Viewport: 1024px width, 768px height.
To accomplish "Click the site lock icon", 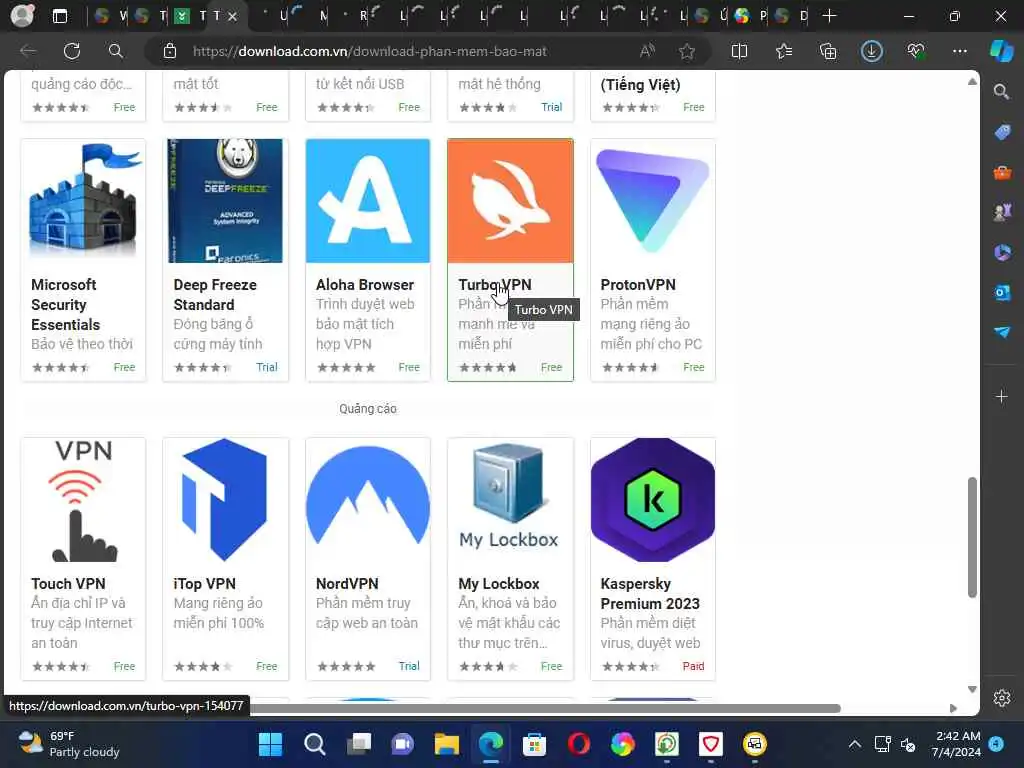I will (x=170, y=51).
